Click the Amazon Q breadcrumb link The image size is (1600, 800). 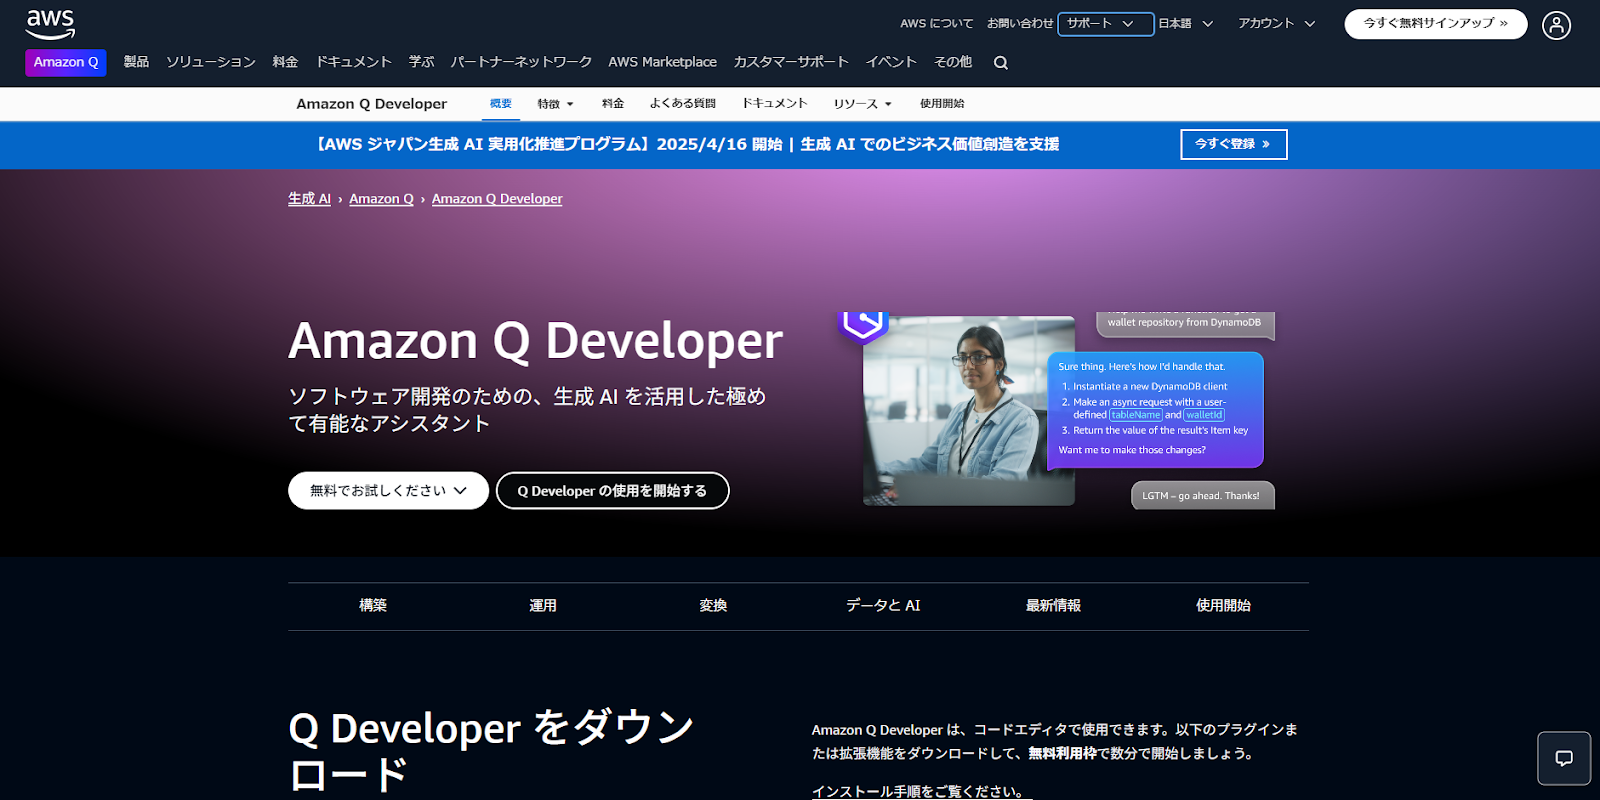tap(381, 199)
